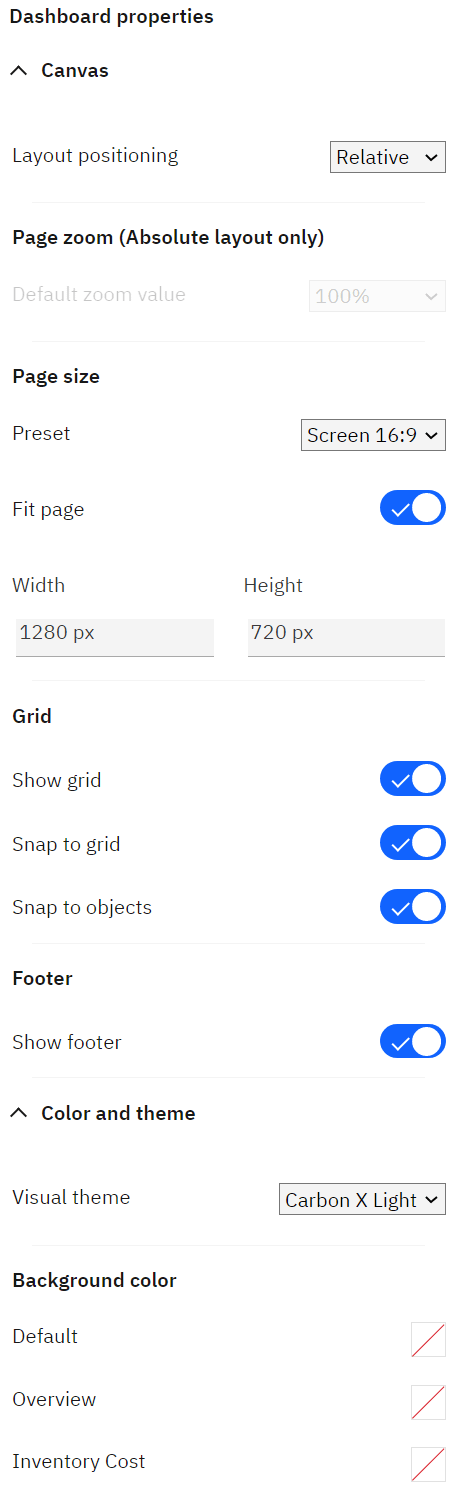The width and height of the screenshot is (452, 1491).
Task: Toggle Snap to objects switch
Action: (413, 907)
